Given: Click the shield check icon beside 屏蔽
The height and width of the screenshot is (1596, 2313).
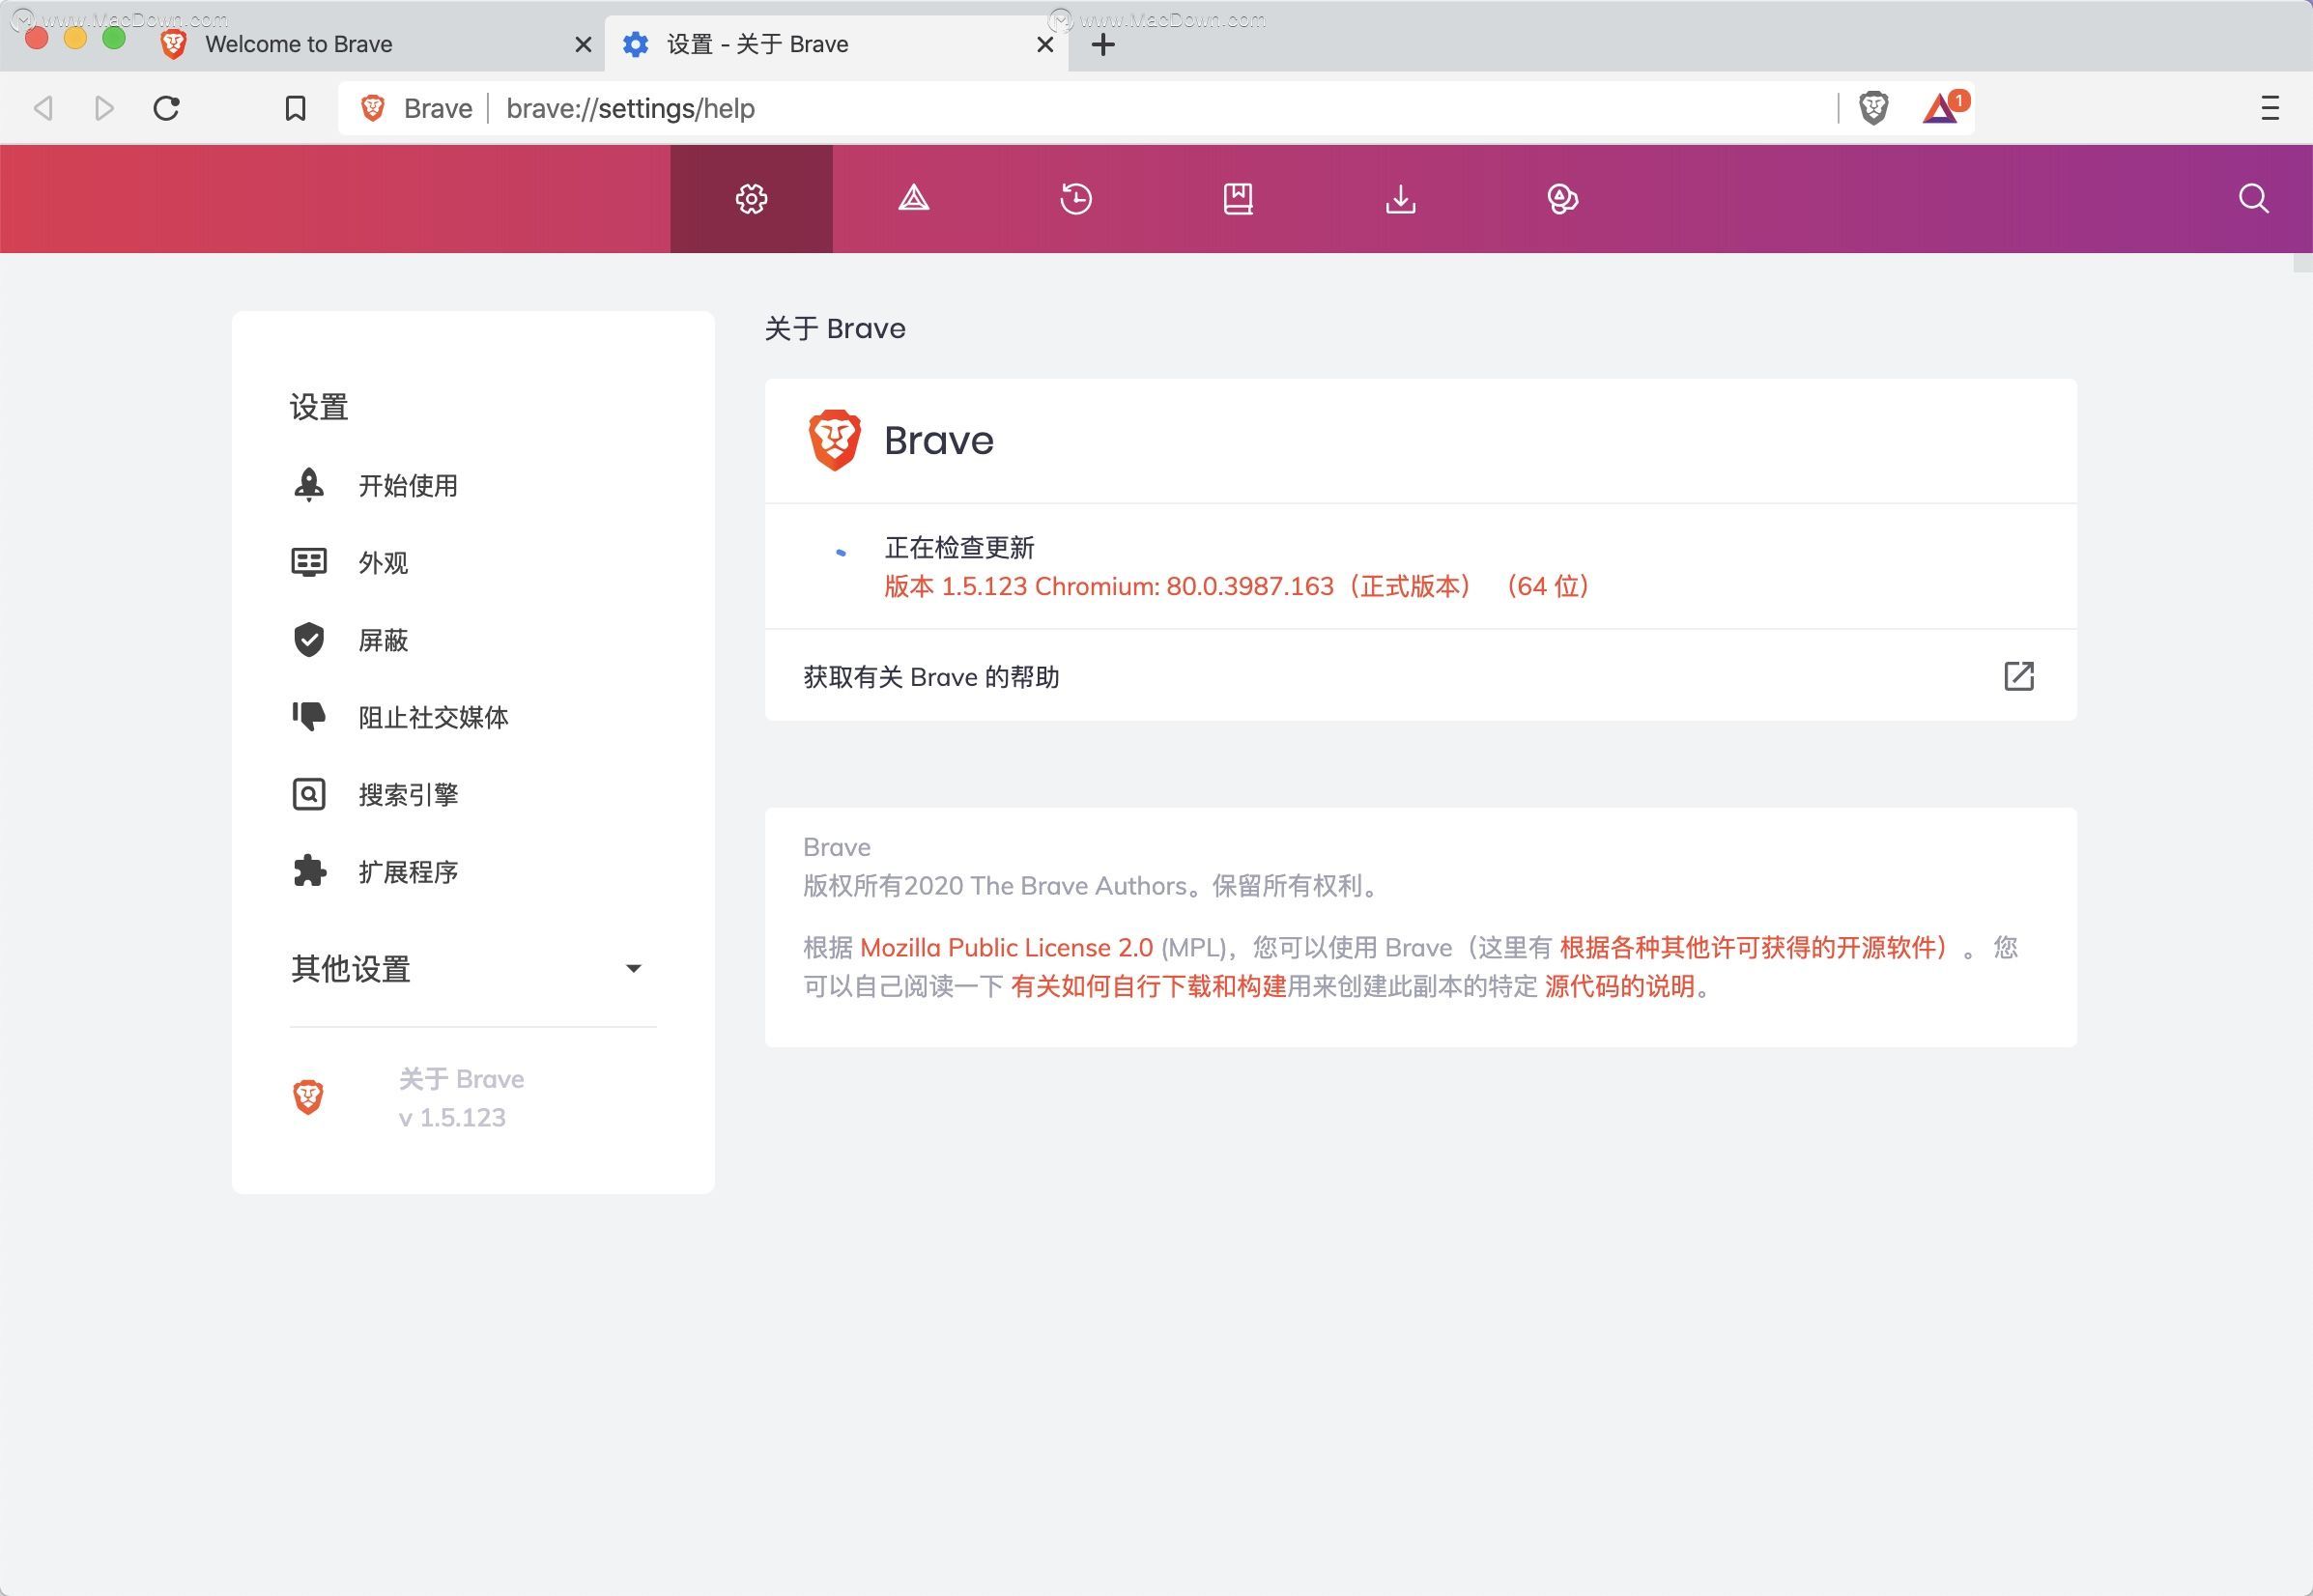Looking at the screenshot, I should tap(309, 640).
